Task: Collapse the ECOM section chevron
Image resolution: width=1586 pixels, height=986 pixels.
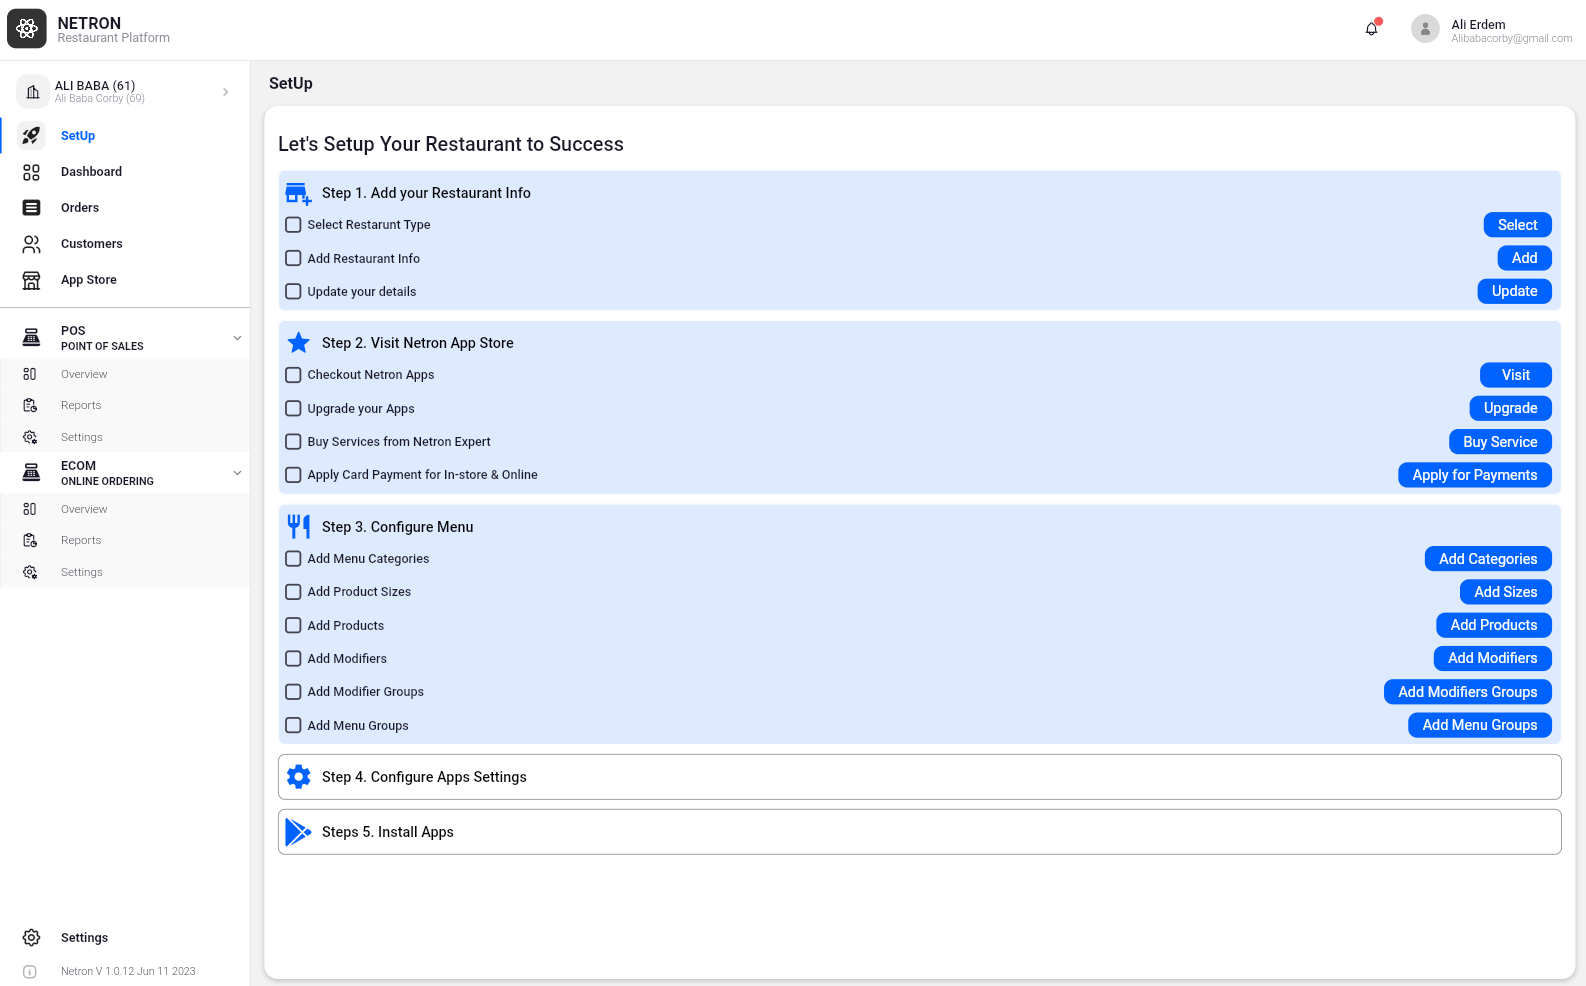Action: 237,473
